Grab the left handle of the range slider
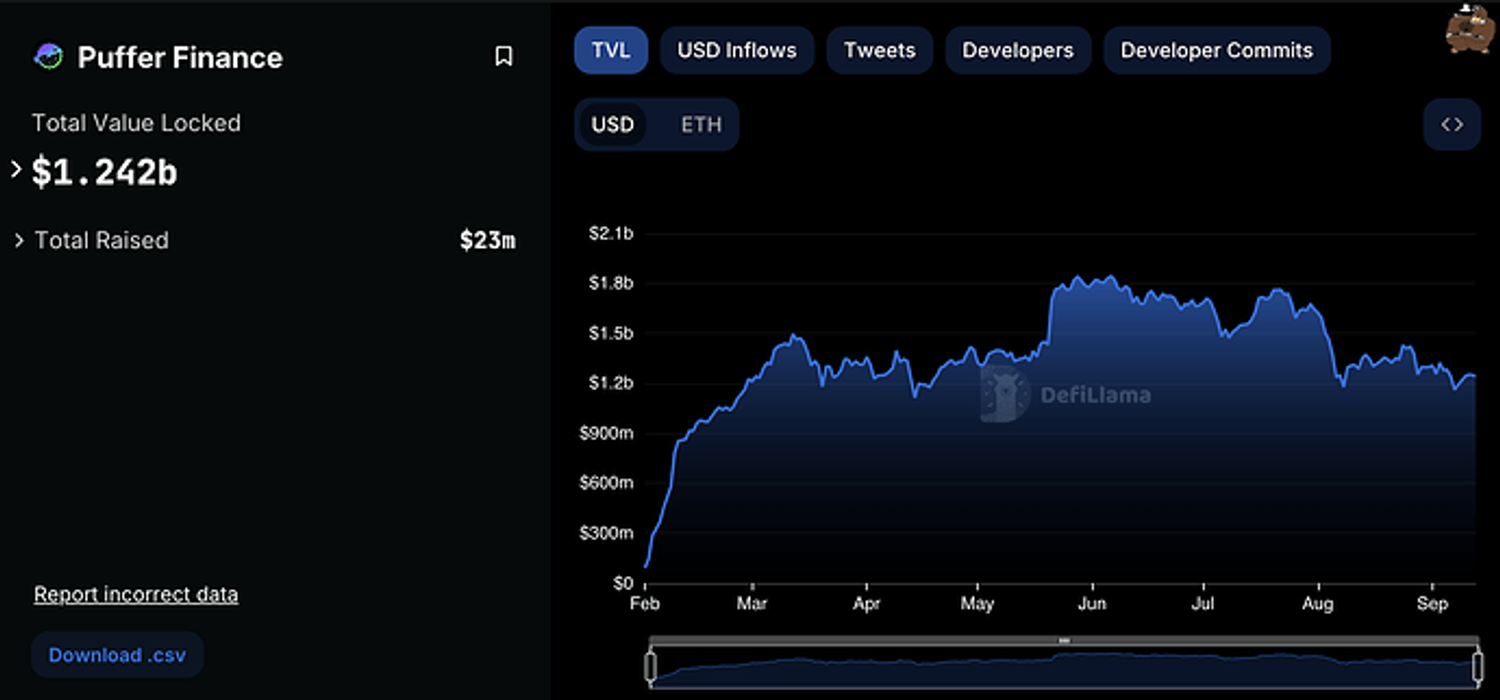The image size is (1500, 700). coord(651,666)
